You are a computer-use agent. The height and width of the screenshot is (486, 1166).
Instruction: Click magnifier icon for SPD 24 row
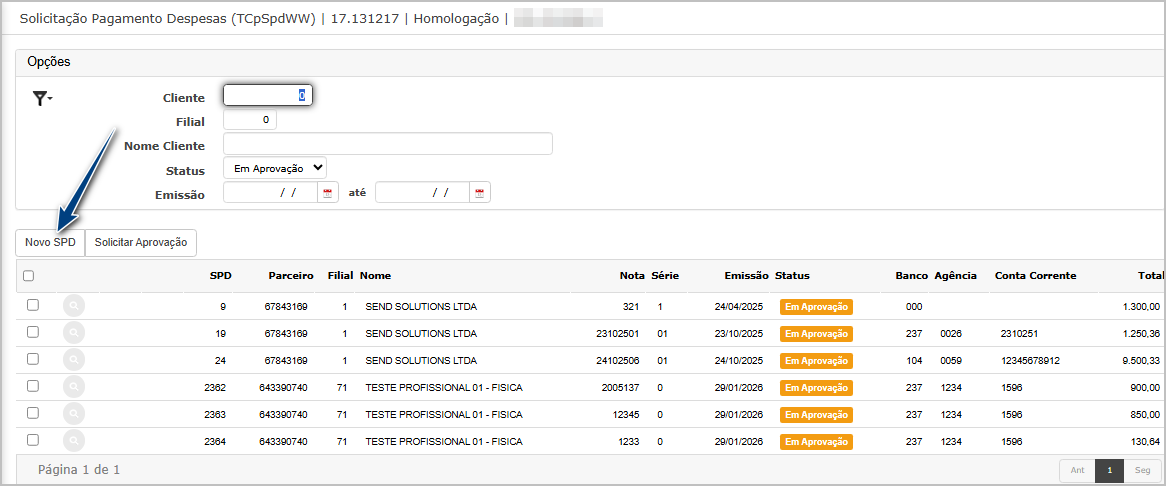[73, 360]
